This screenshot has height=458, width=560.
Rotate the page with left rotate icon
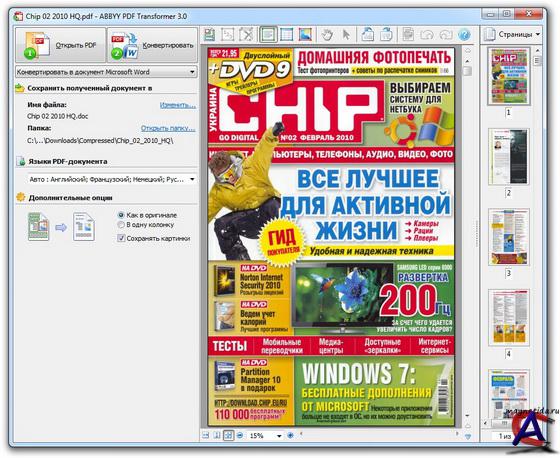368,35
